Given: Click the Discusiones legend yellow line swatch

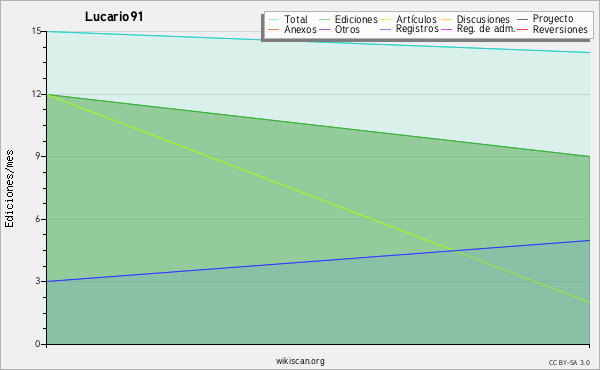Looking at the screenshot, I should (447, 20).
